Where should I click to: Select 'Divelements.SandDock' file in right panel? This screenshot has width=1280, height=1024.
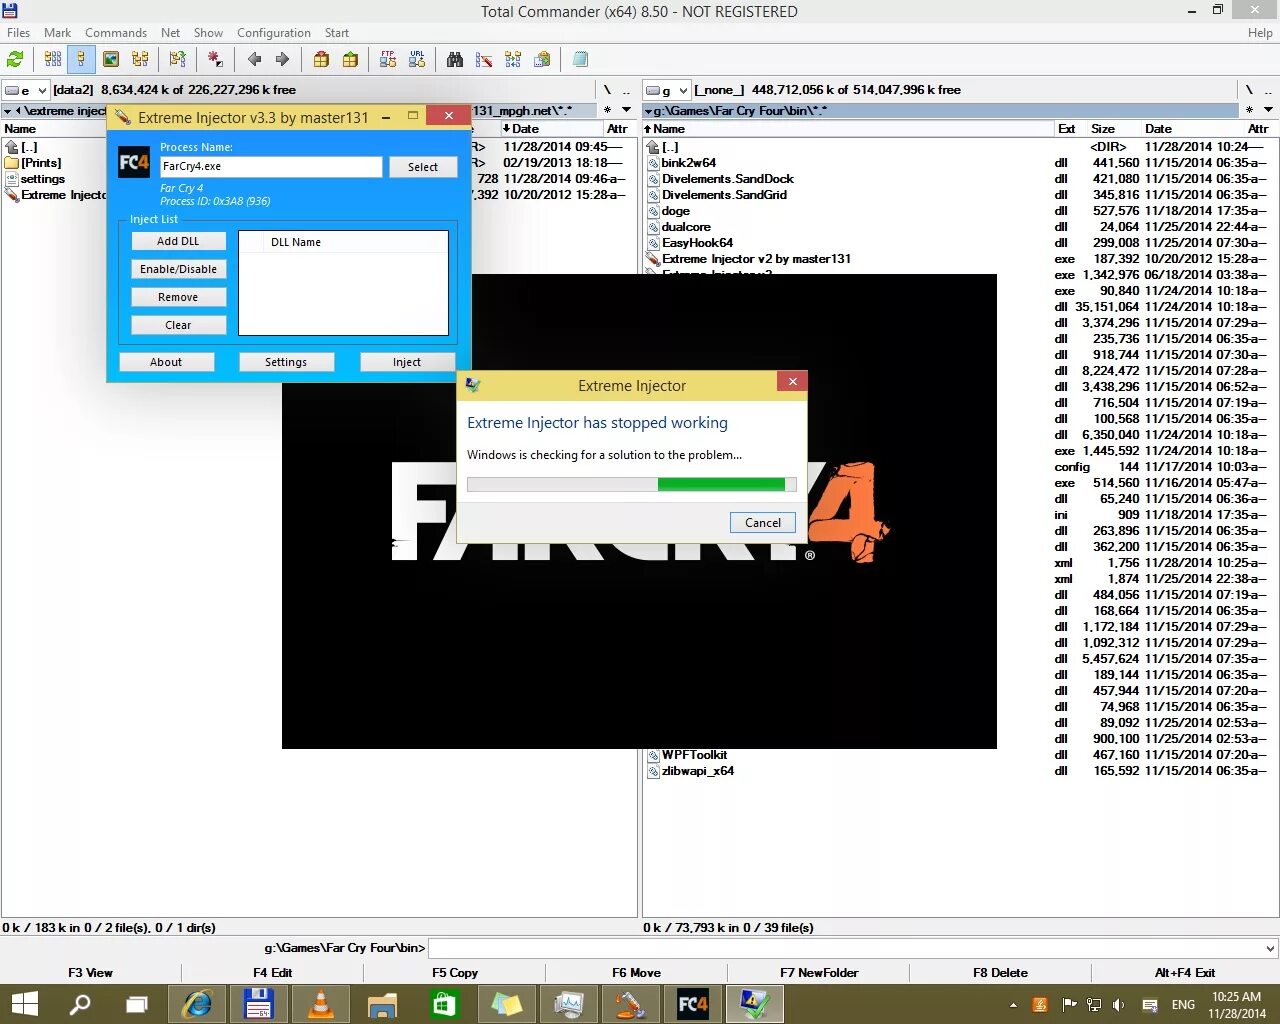click(x=727, y=179)
